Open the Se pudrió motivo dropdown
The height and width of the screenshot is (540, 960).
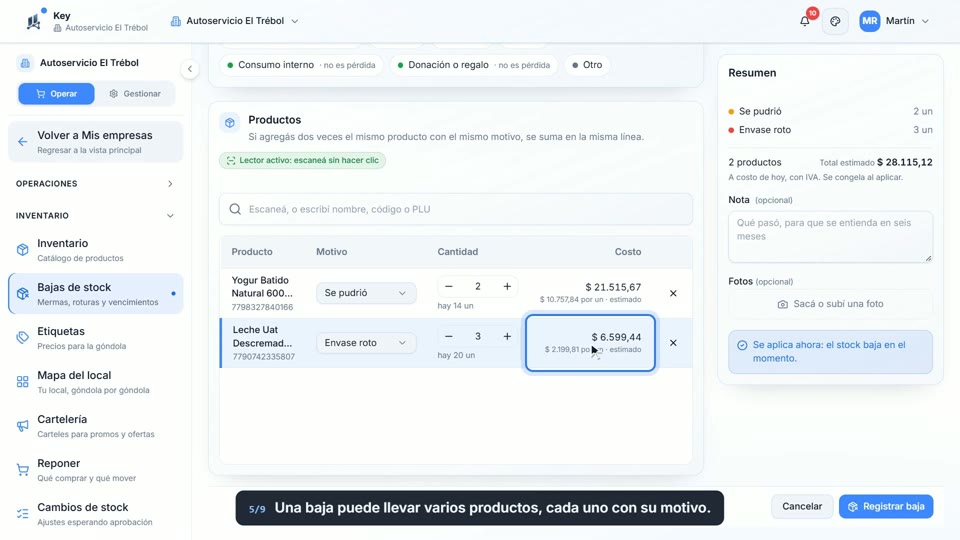click(x=366, y=293)
